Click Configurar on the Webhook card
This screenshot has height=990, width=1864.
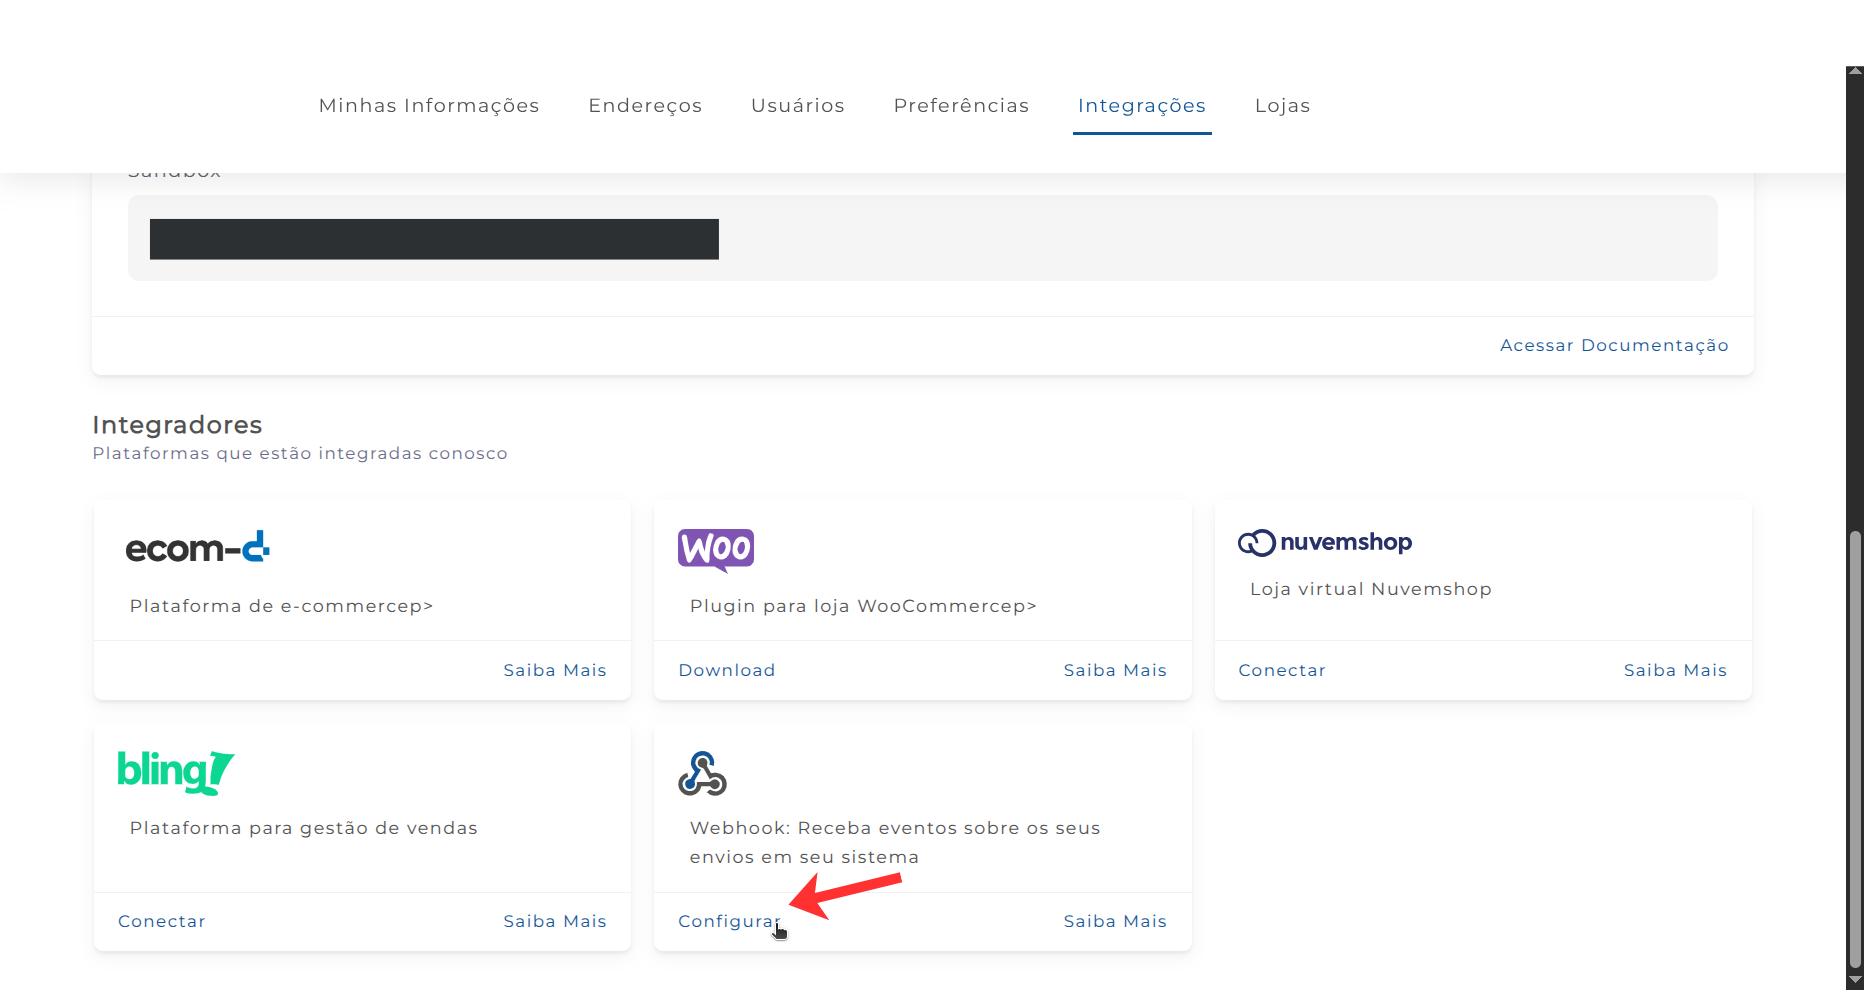click(728, 921)
